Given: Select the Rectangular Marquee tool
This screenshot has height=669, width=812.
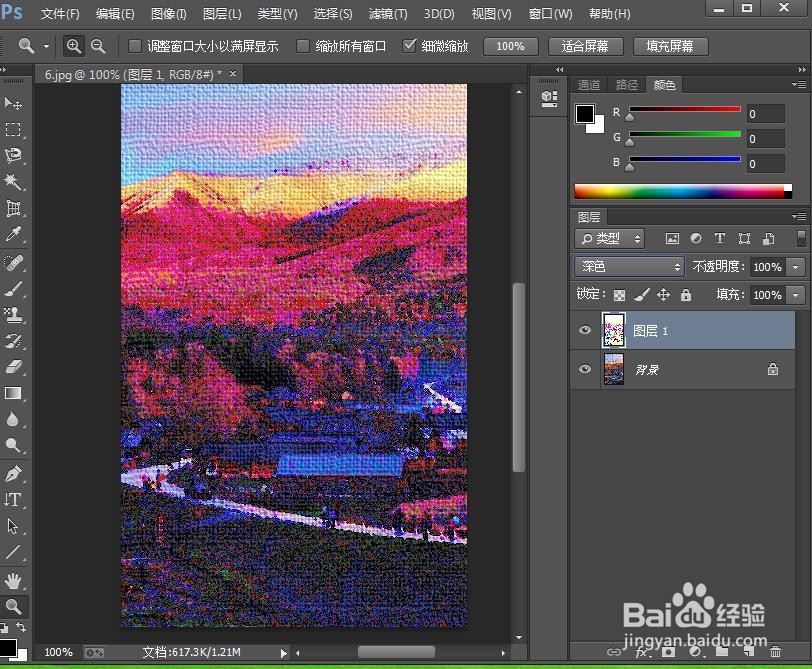Looking at the screenshot, I should tap(13, 129).
